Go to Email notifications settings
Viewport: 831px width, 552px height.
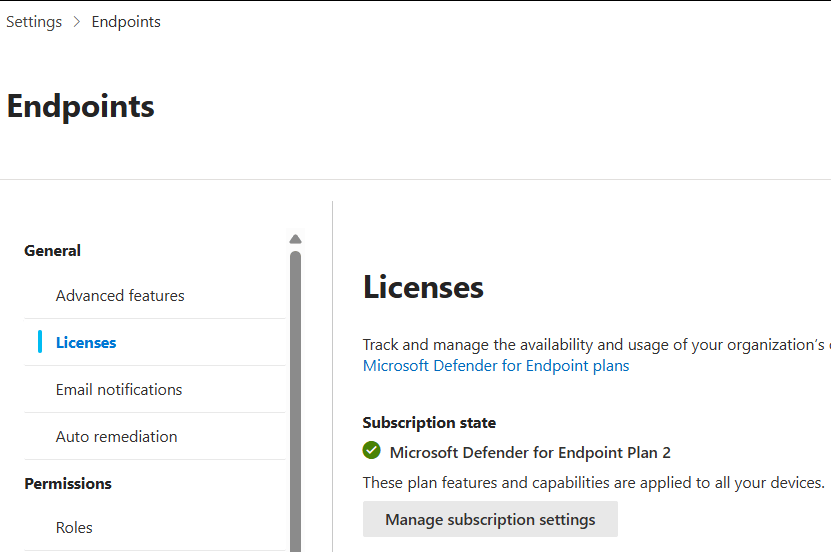click(x=119, y=390)
